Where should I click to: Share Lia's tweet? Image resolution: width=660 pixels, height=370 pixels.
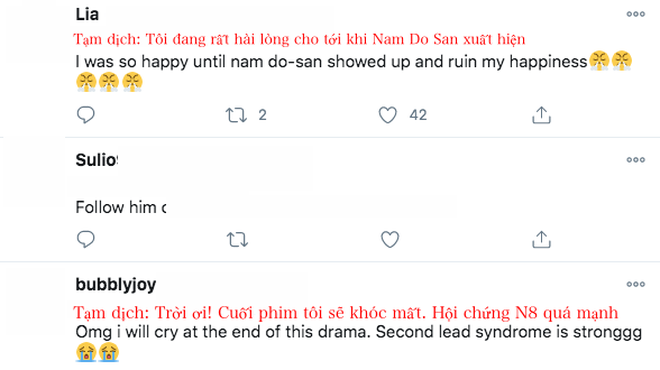541,115
